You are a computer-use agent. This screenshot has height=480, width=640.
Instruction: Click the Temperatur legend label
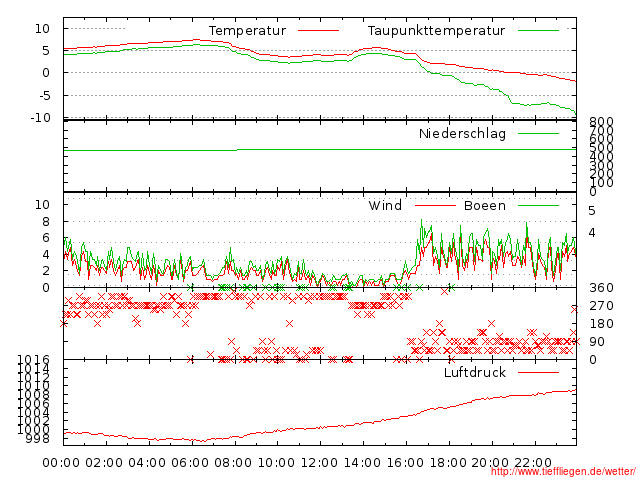pos(247,31)
